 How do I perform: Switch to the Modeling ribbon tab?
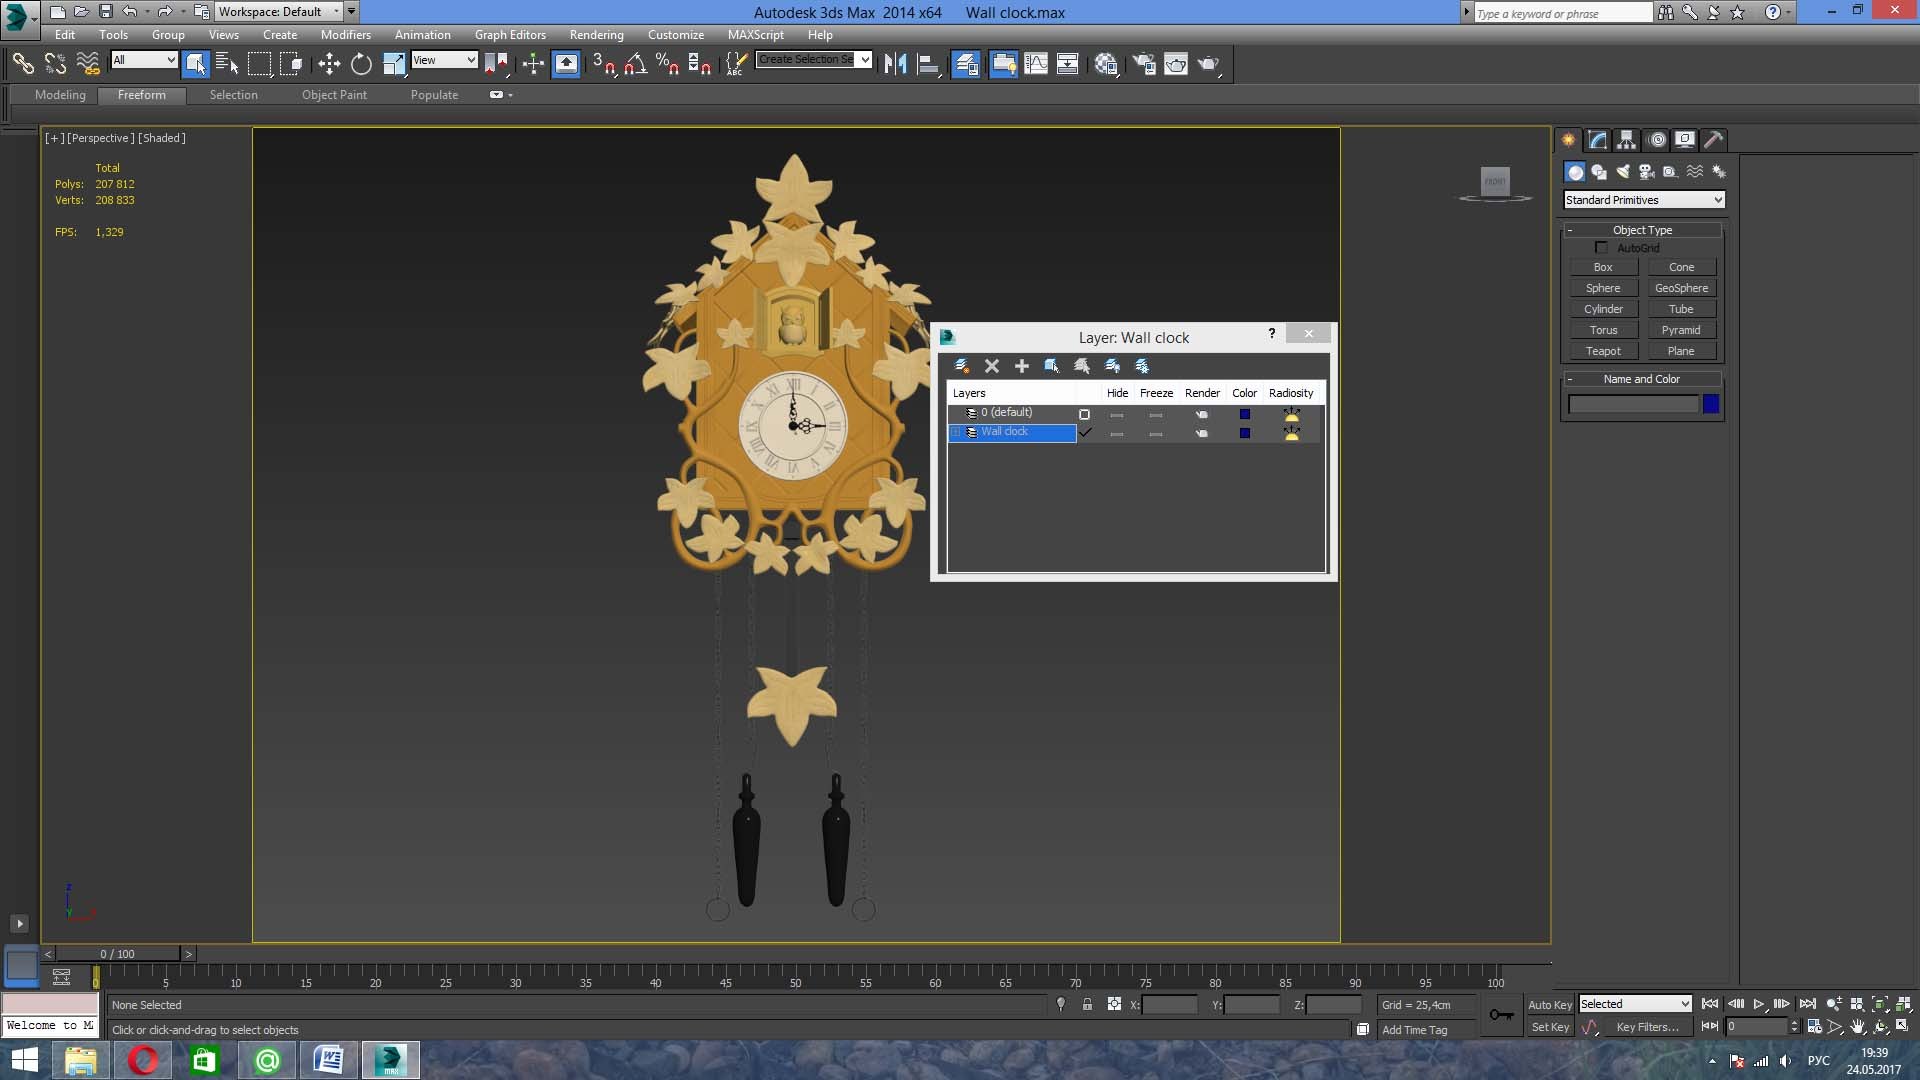point(60,95)
